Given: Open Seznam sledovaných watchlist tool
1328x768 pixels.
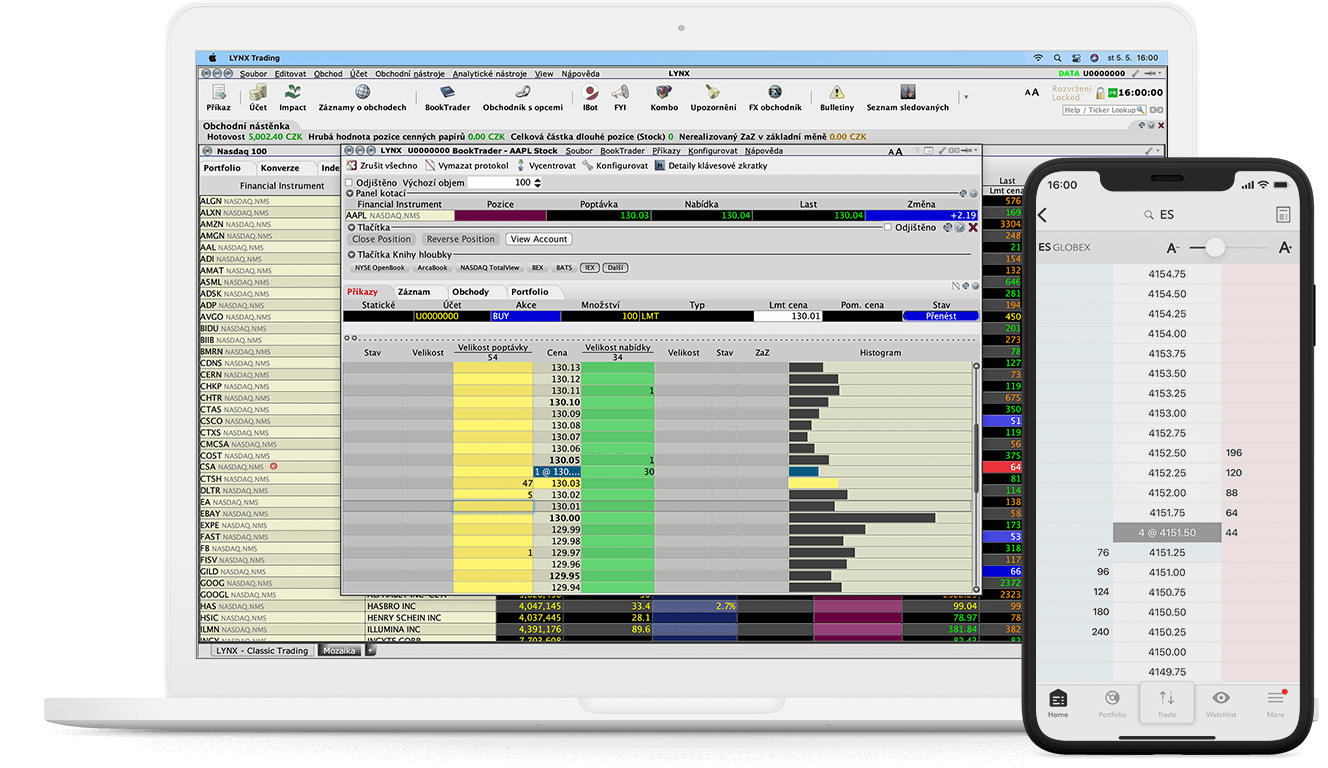Looking at the screenshot, I should (907, 97).
